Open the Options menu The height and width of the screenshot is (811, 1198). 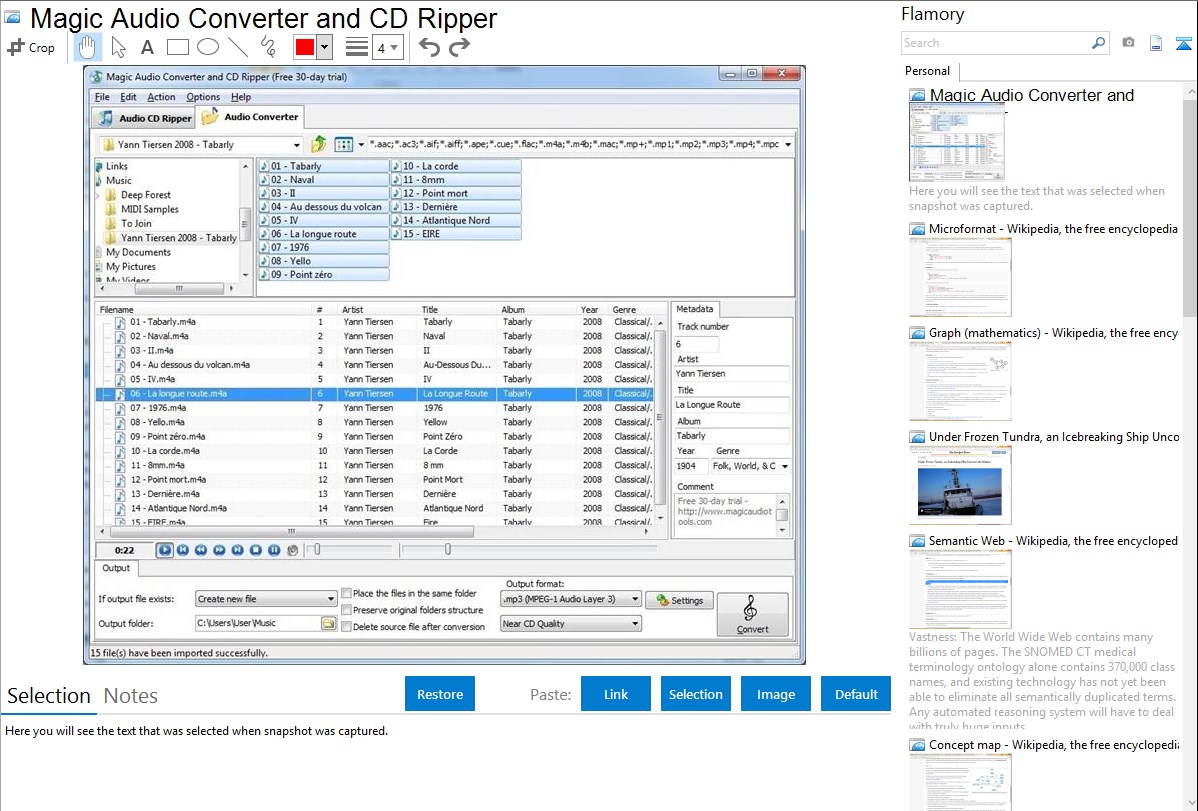(x=203, y=97)
